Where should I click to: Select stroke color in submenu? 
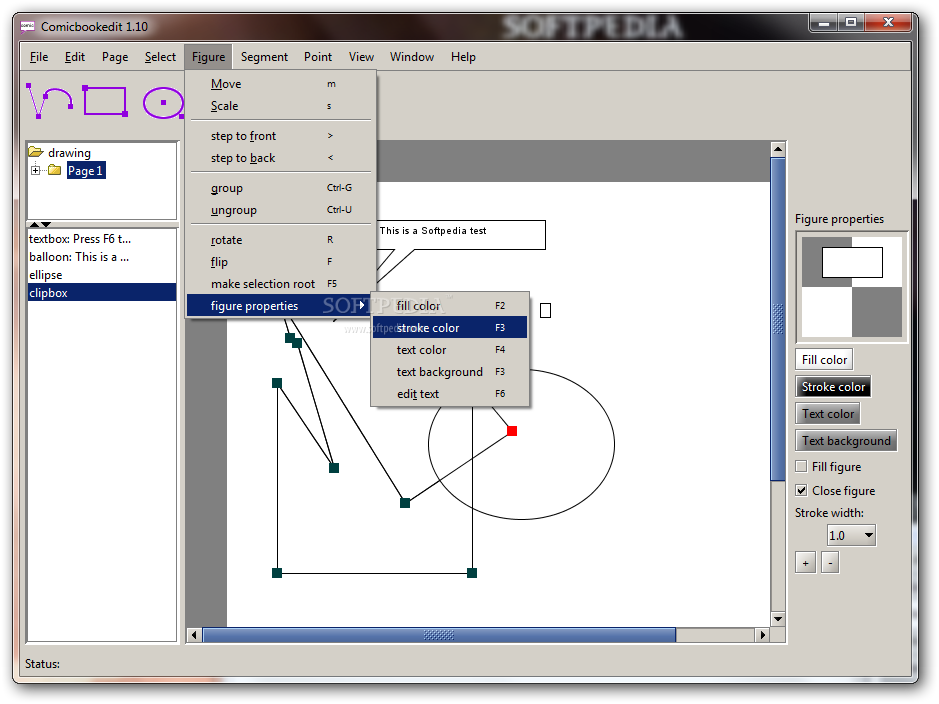click(450, 328)
